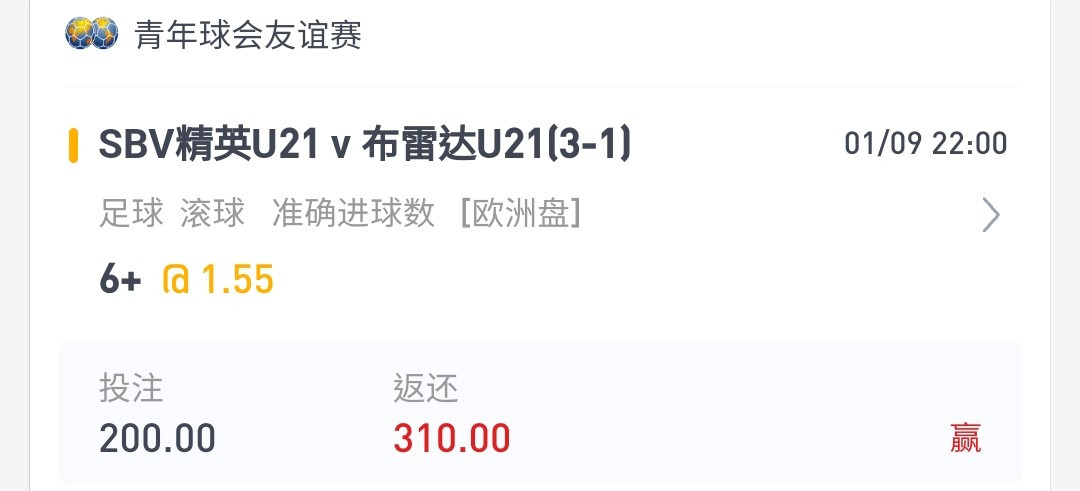Viewport: 1080px width, 491px height.
Task: Open the SBV精英U21 v 布雷达U21 match title
Action: point(364,146)
